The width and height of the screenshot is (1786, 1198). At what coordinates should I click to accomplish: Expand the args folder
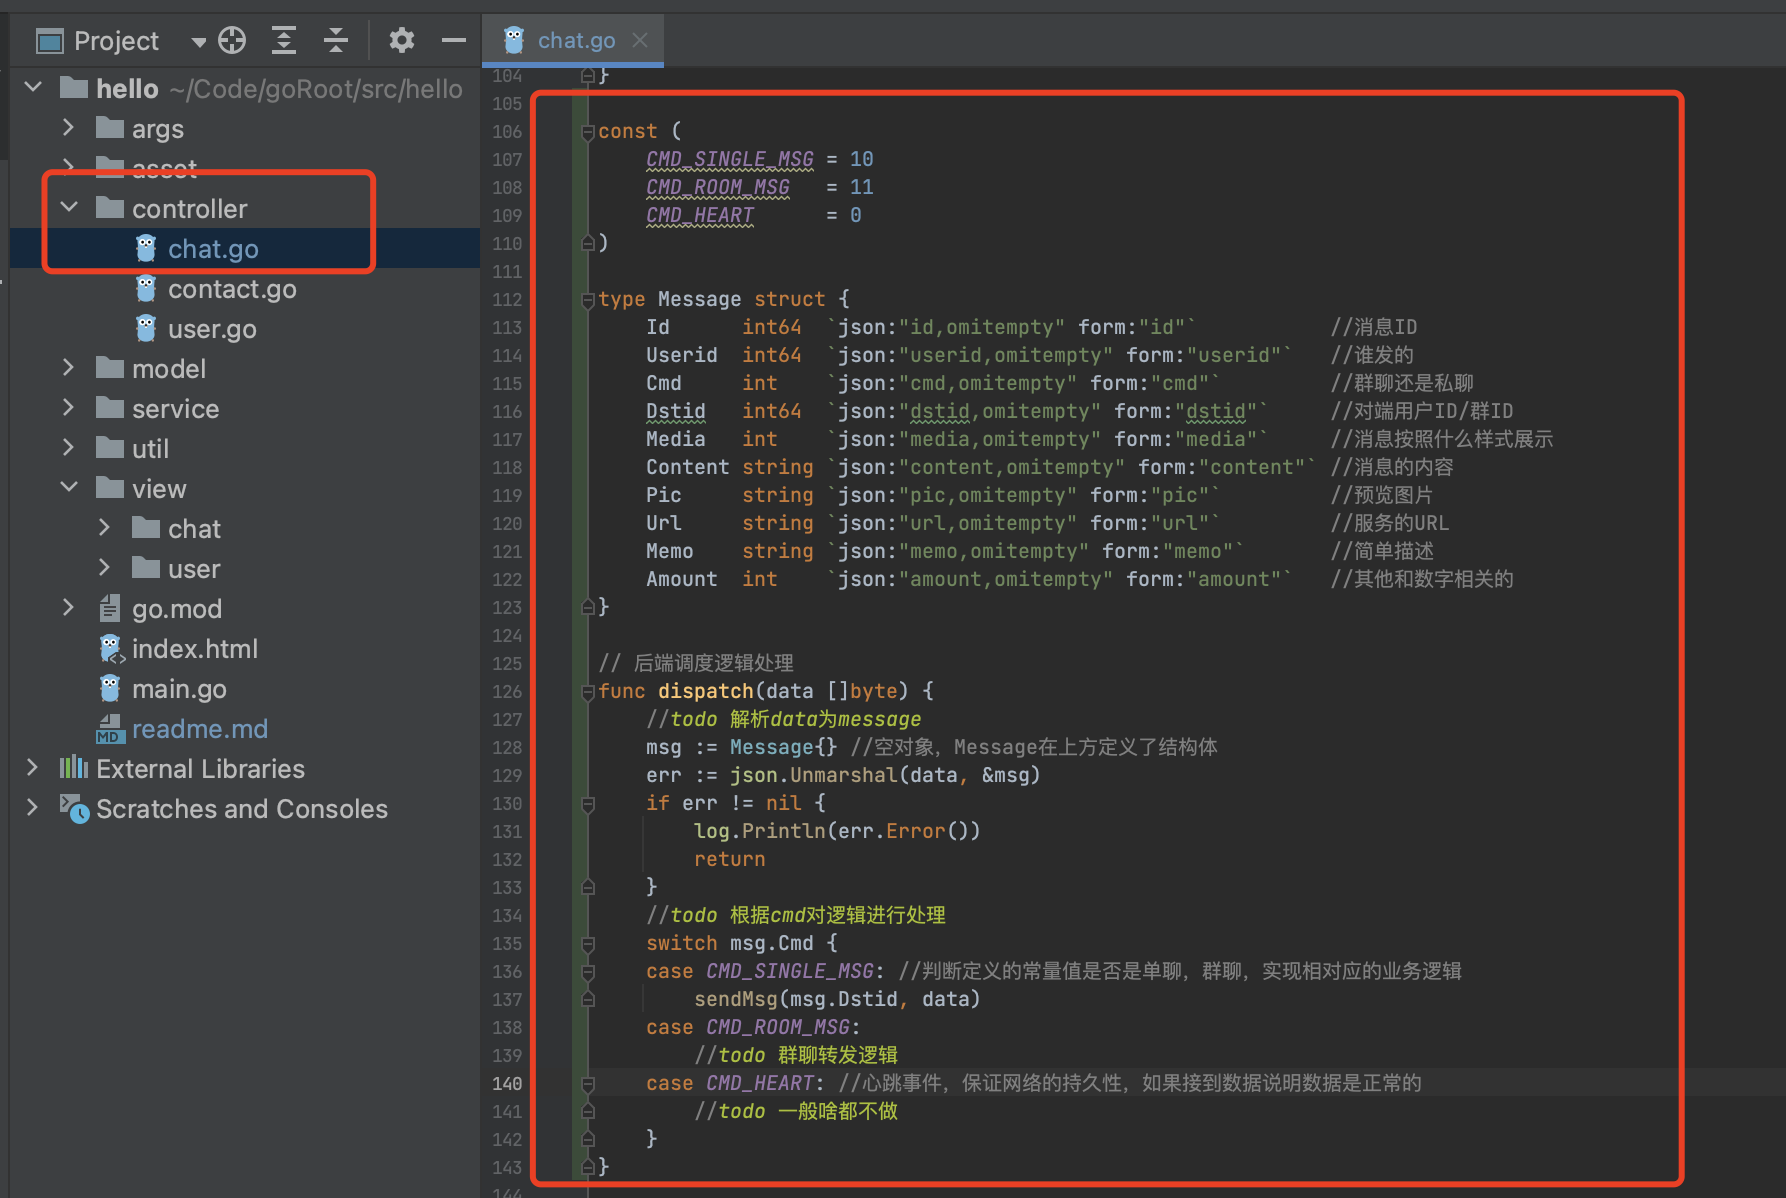pyautogui.click(x=68, y=128)
